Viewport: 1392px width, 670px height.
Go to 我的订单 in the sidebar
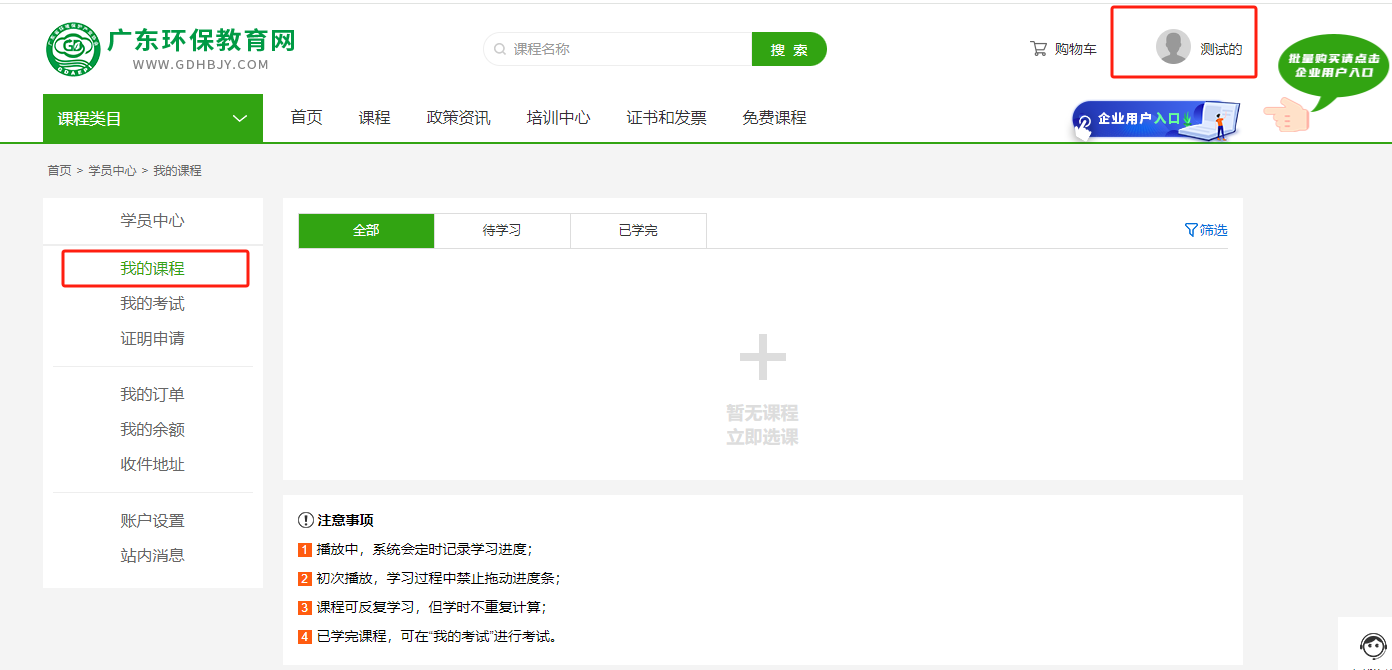point(152,395)
